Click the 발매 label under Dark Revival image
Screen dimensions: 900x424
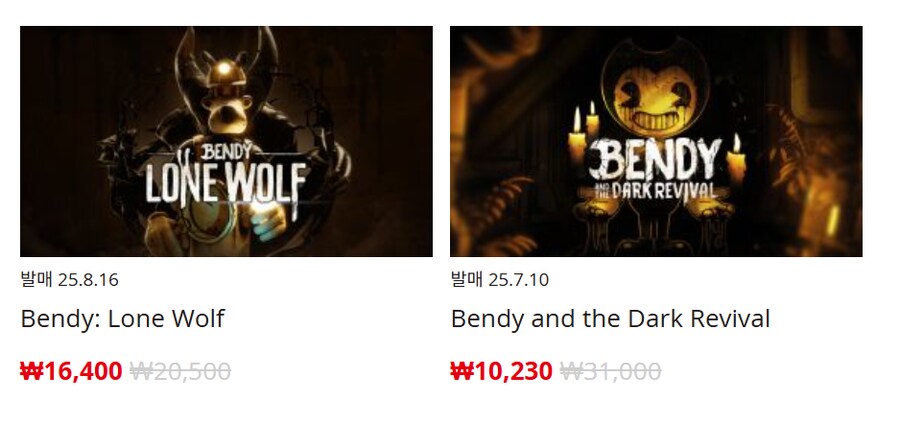467,280
